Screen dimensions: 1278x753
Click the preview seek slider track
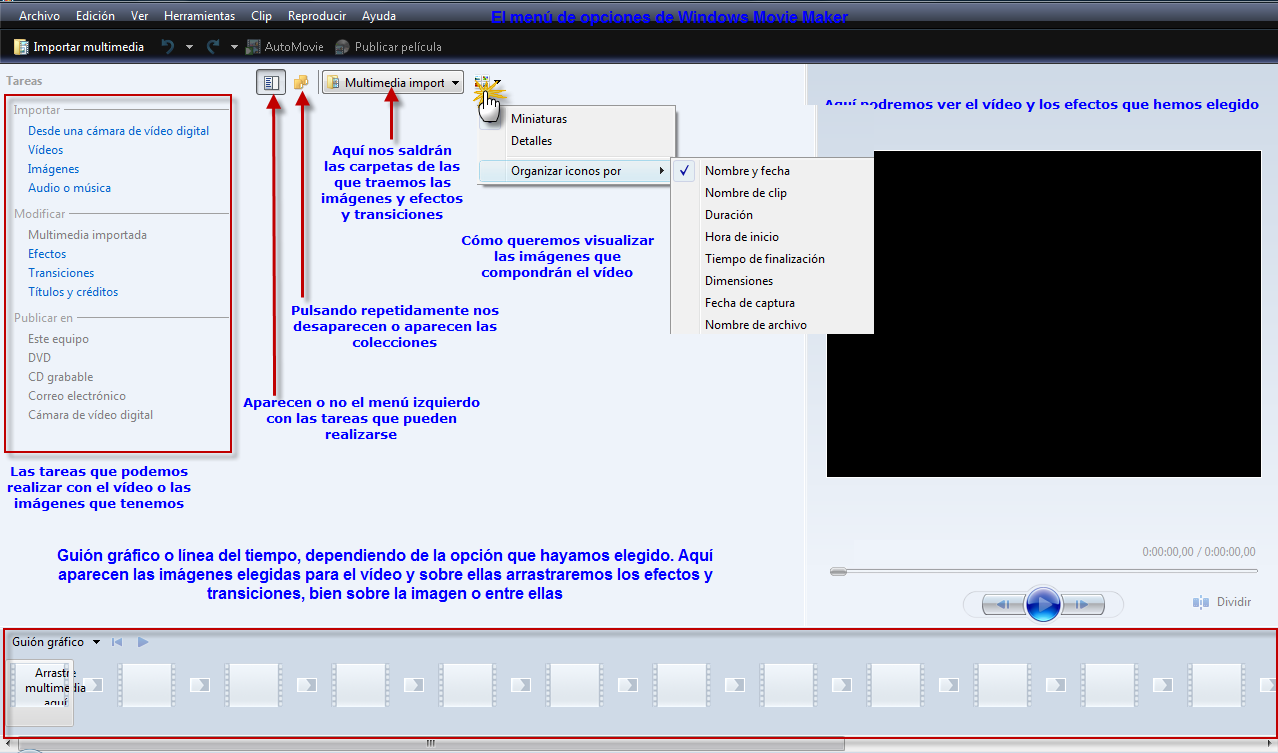pyautogui.click(x=1044, y=571)
